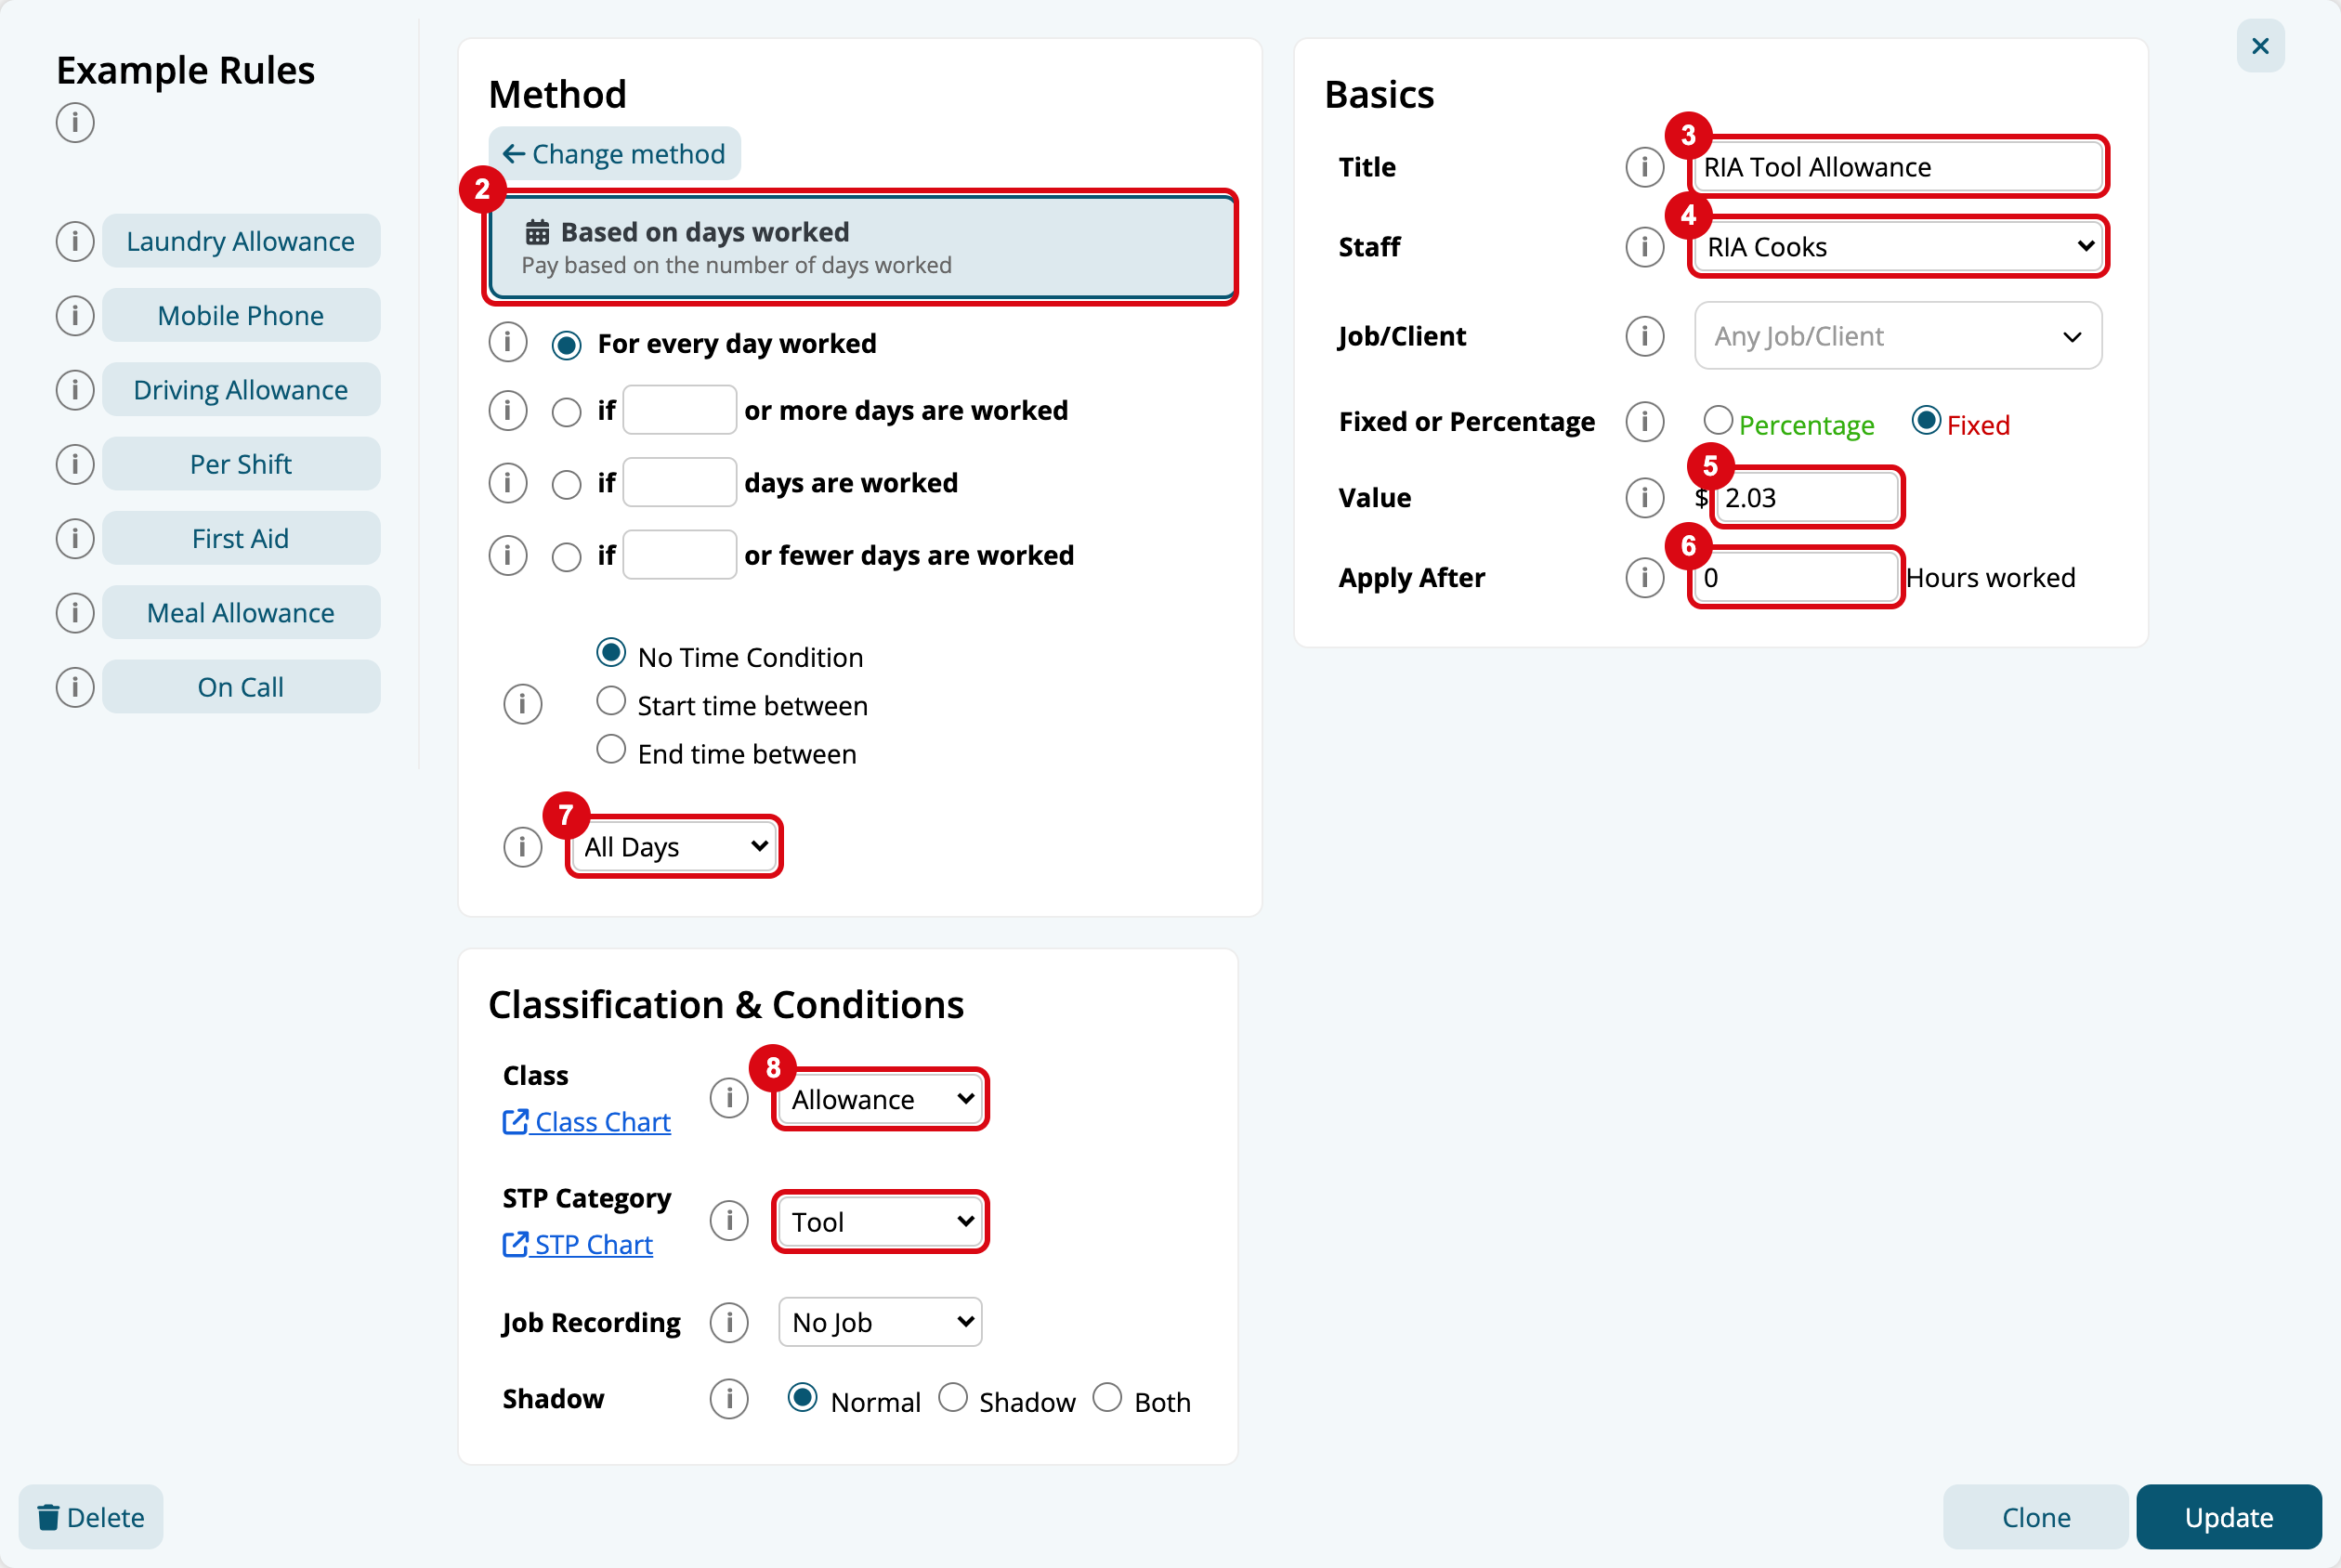Open info icon beside Mobile Phone
The height and width of the screenshot is (1568, 2341).
[75, 315]
